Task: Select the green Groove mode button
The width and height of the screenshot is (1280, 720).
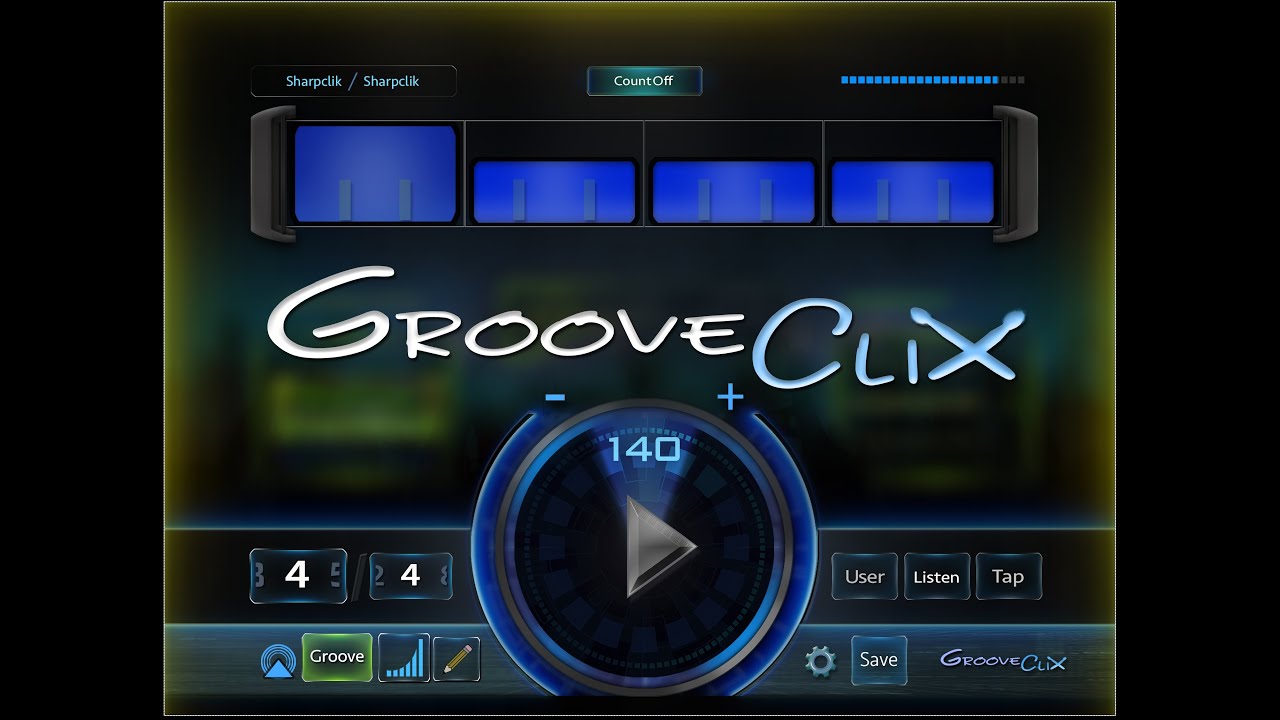Action: [337, 657]
